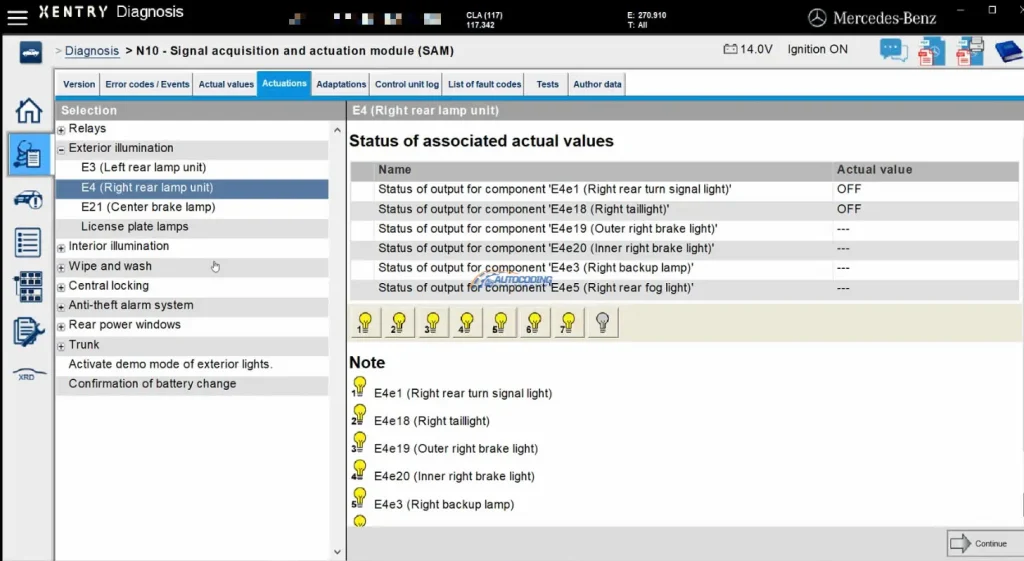The image size is (1024, 561).
Task: Click the Diagnosis breadcrumb link
Action: click(x=92, y=51)
